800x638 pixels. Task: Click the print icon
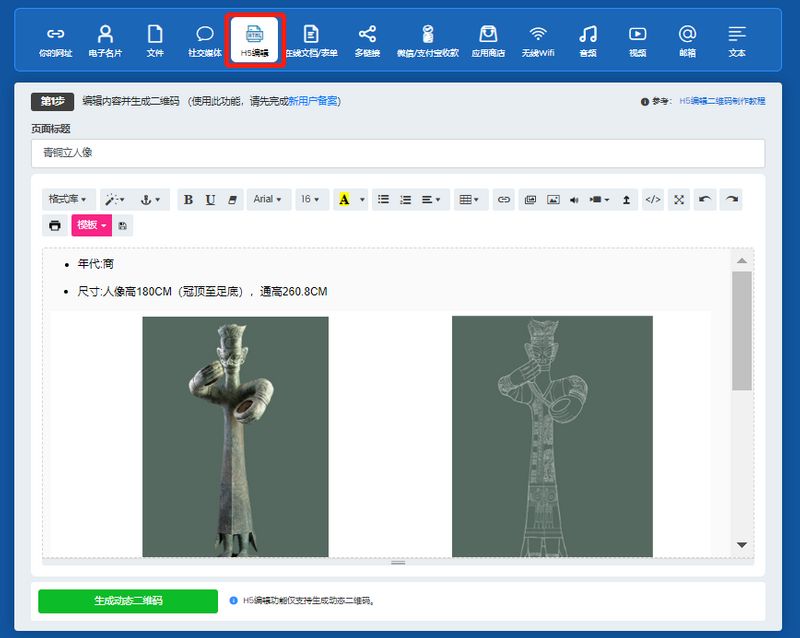coord(55,226)
